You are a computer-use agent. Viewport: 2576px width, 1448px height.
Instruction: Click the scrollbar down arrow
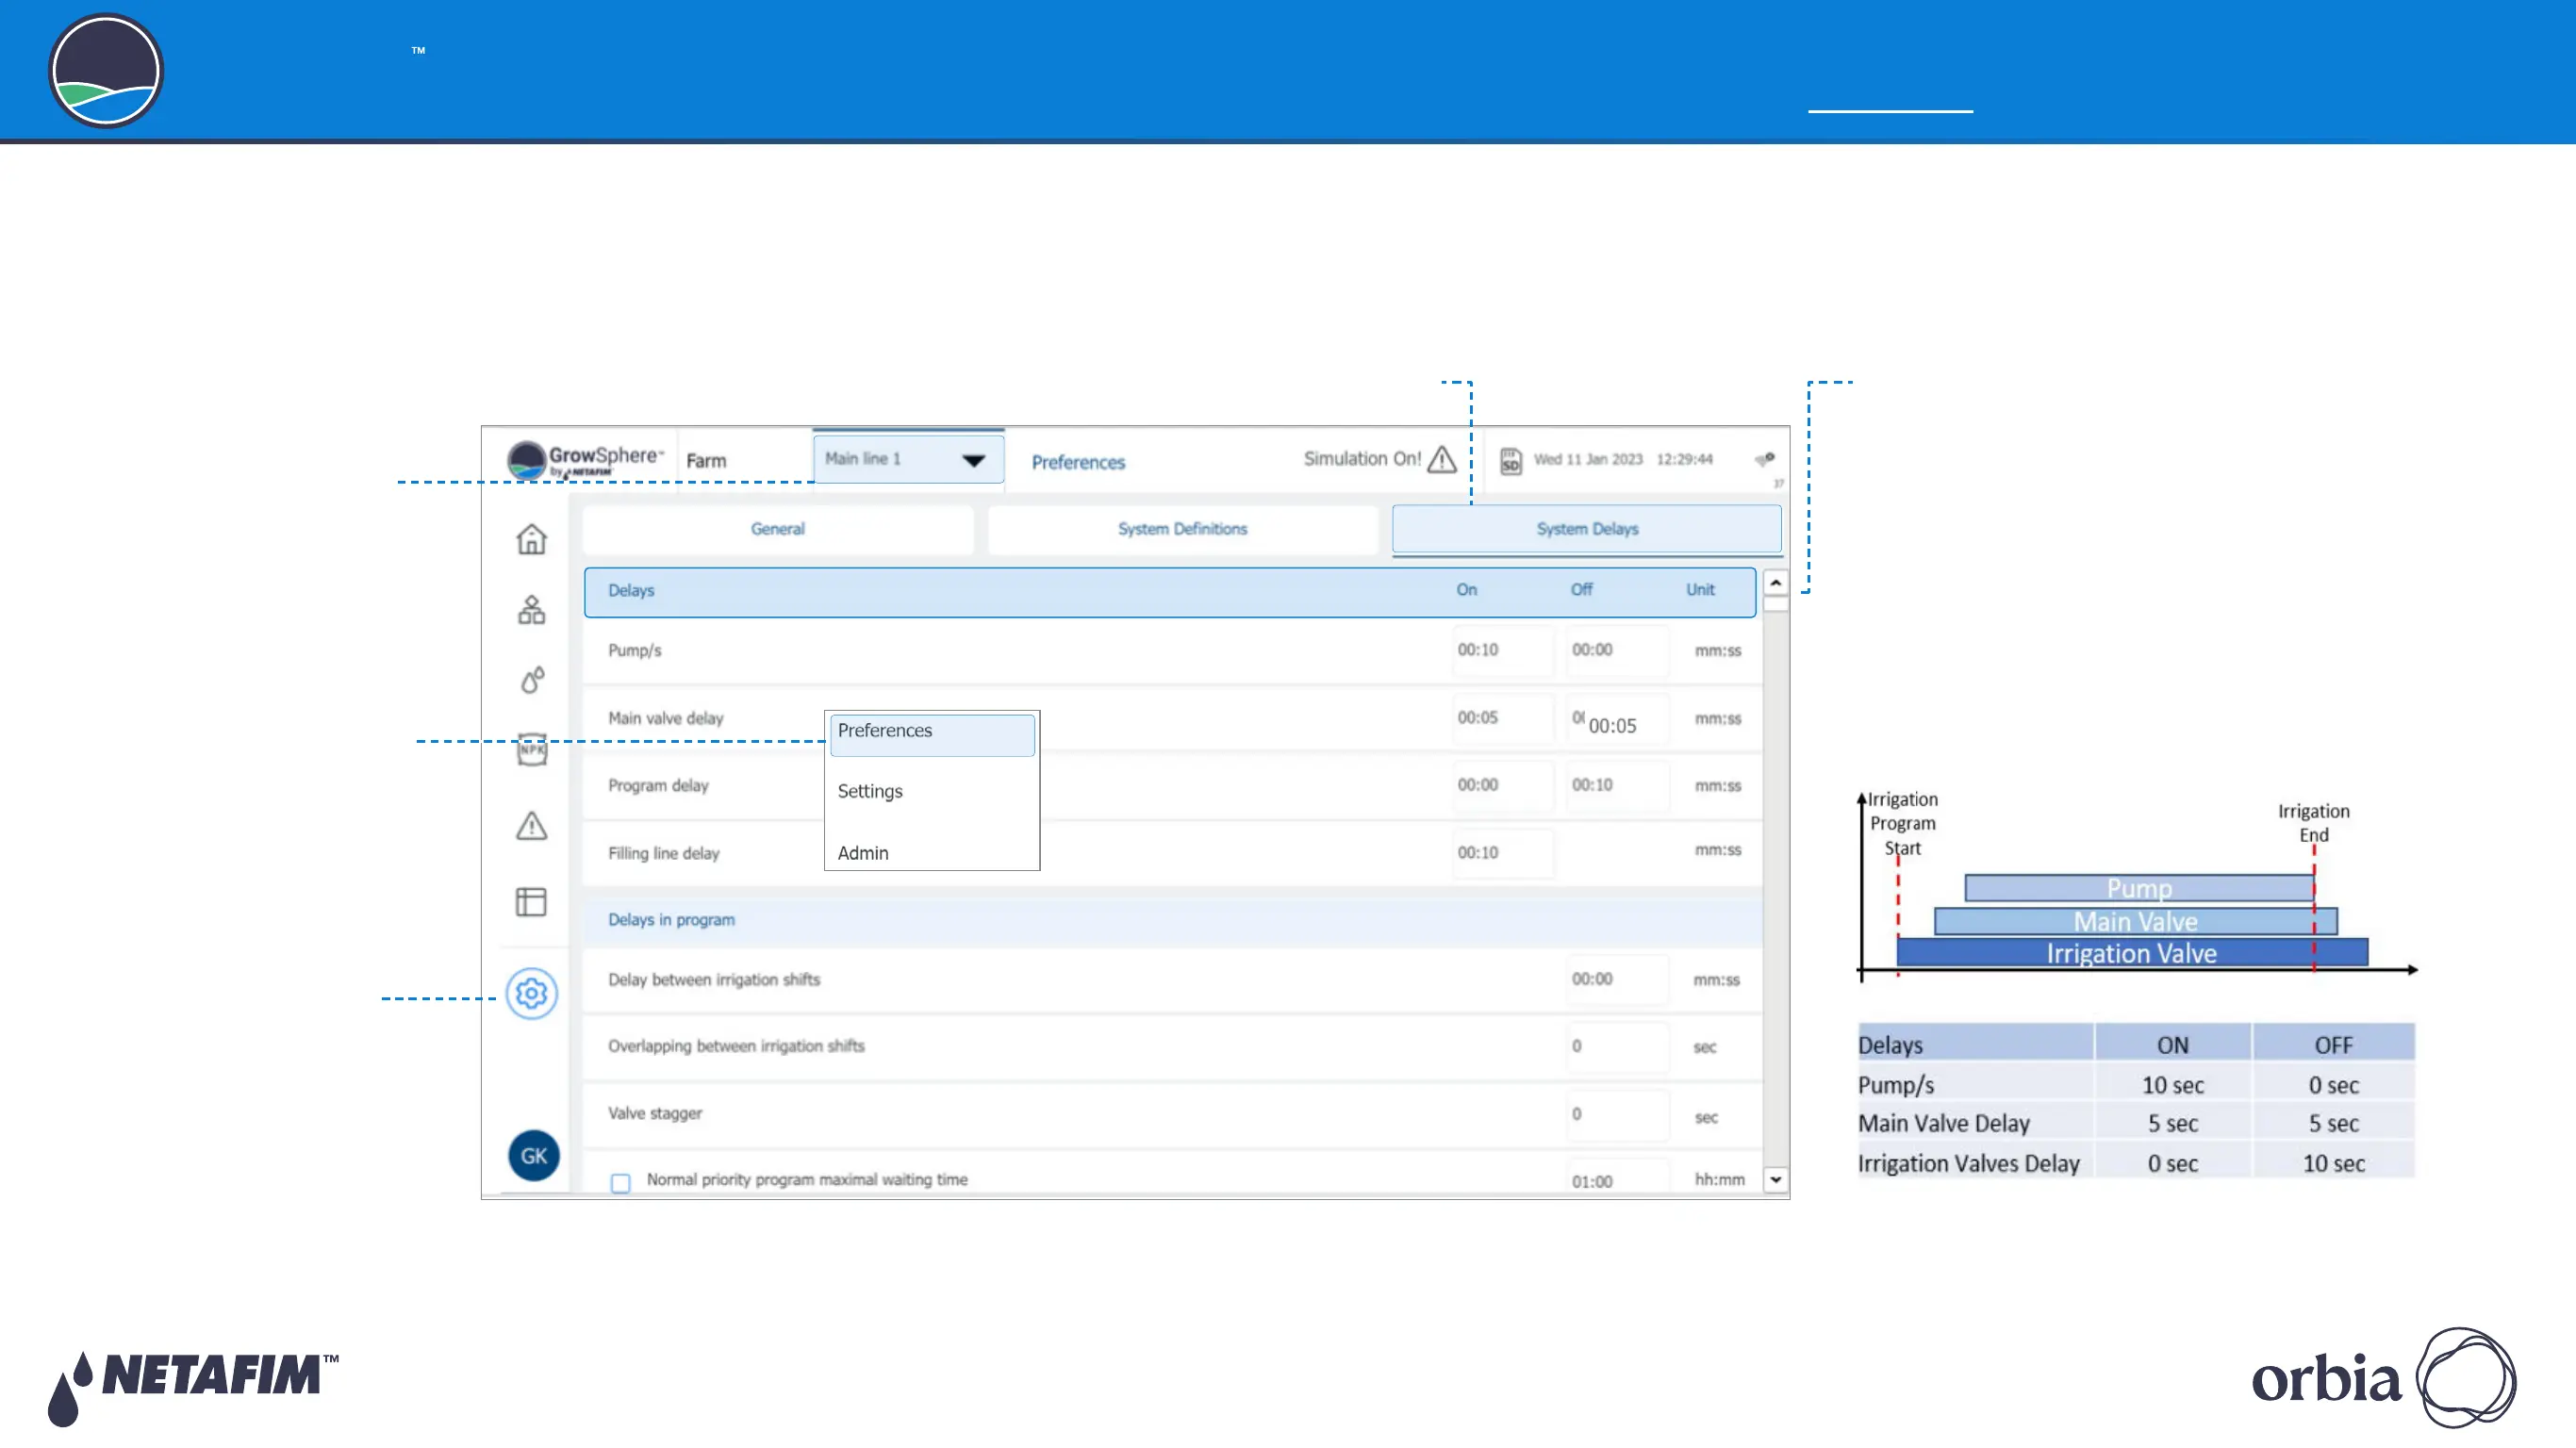point(1775,1180)
